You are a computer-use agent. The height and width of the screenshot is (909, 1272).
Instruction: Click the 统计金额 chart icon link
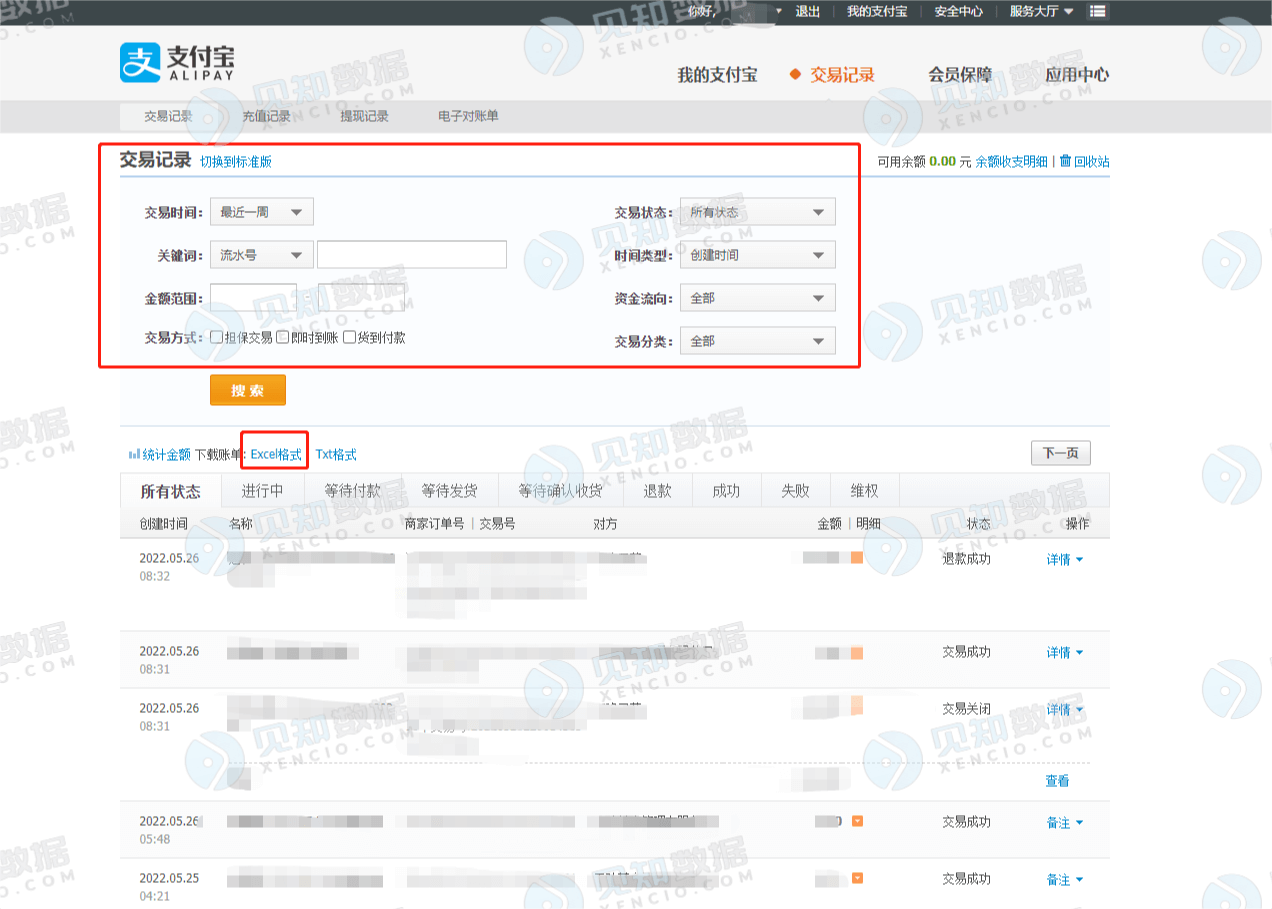(159, 454)
